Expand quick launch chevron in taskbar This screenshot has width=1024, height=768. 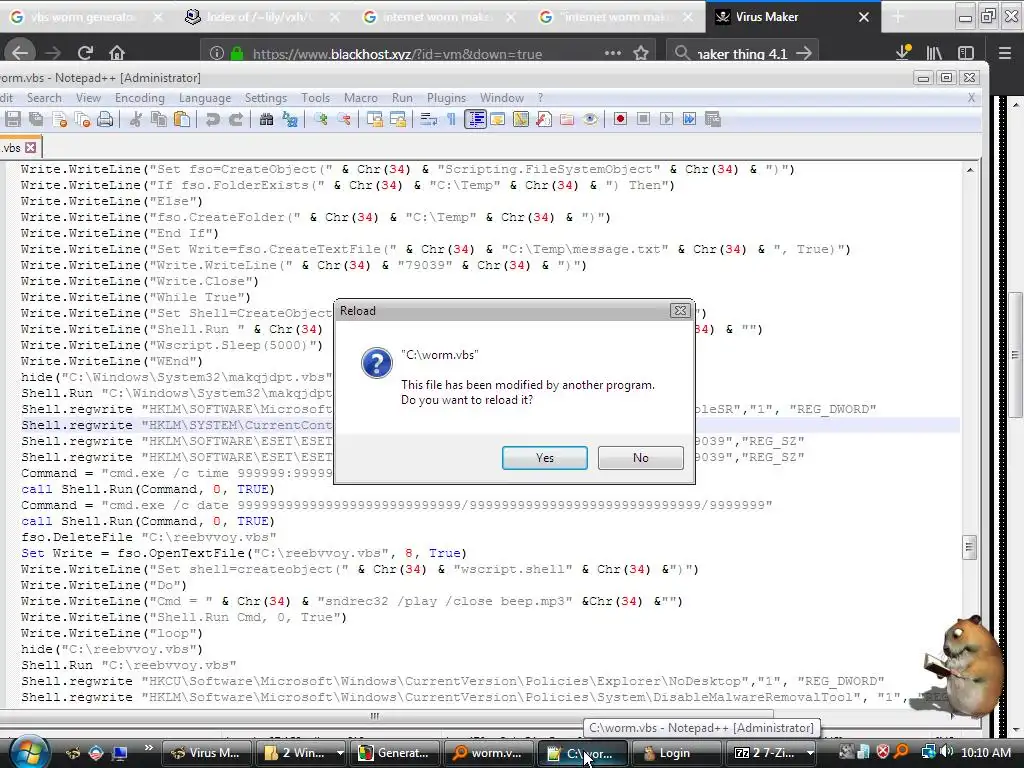tap(148, 748)
